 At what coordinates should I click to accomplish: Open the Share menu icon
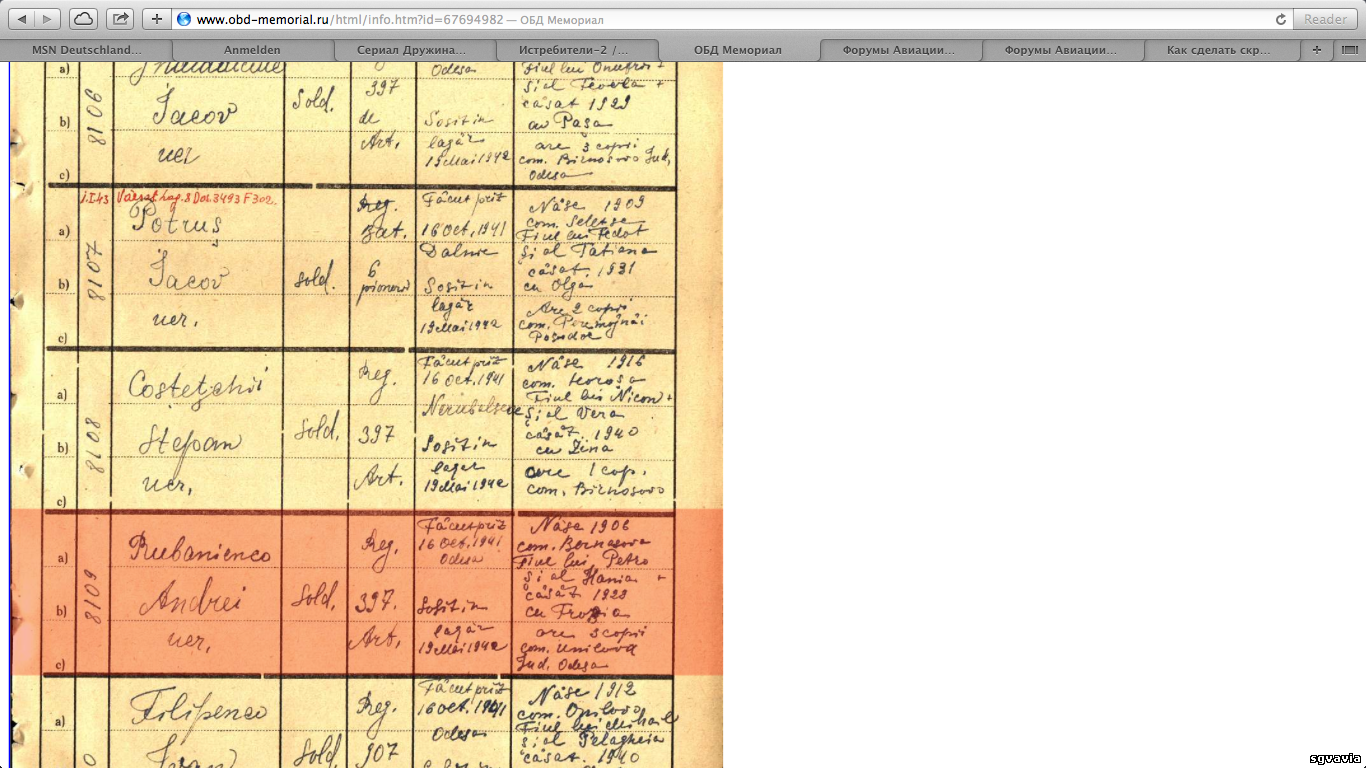(120, 19)
